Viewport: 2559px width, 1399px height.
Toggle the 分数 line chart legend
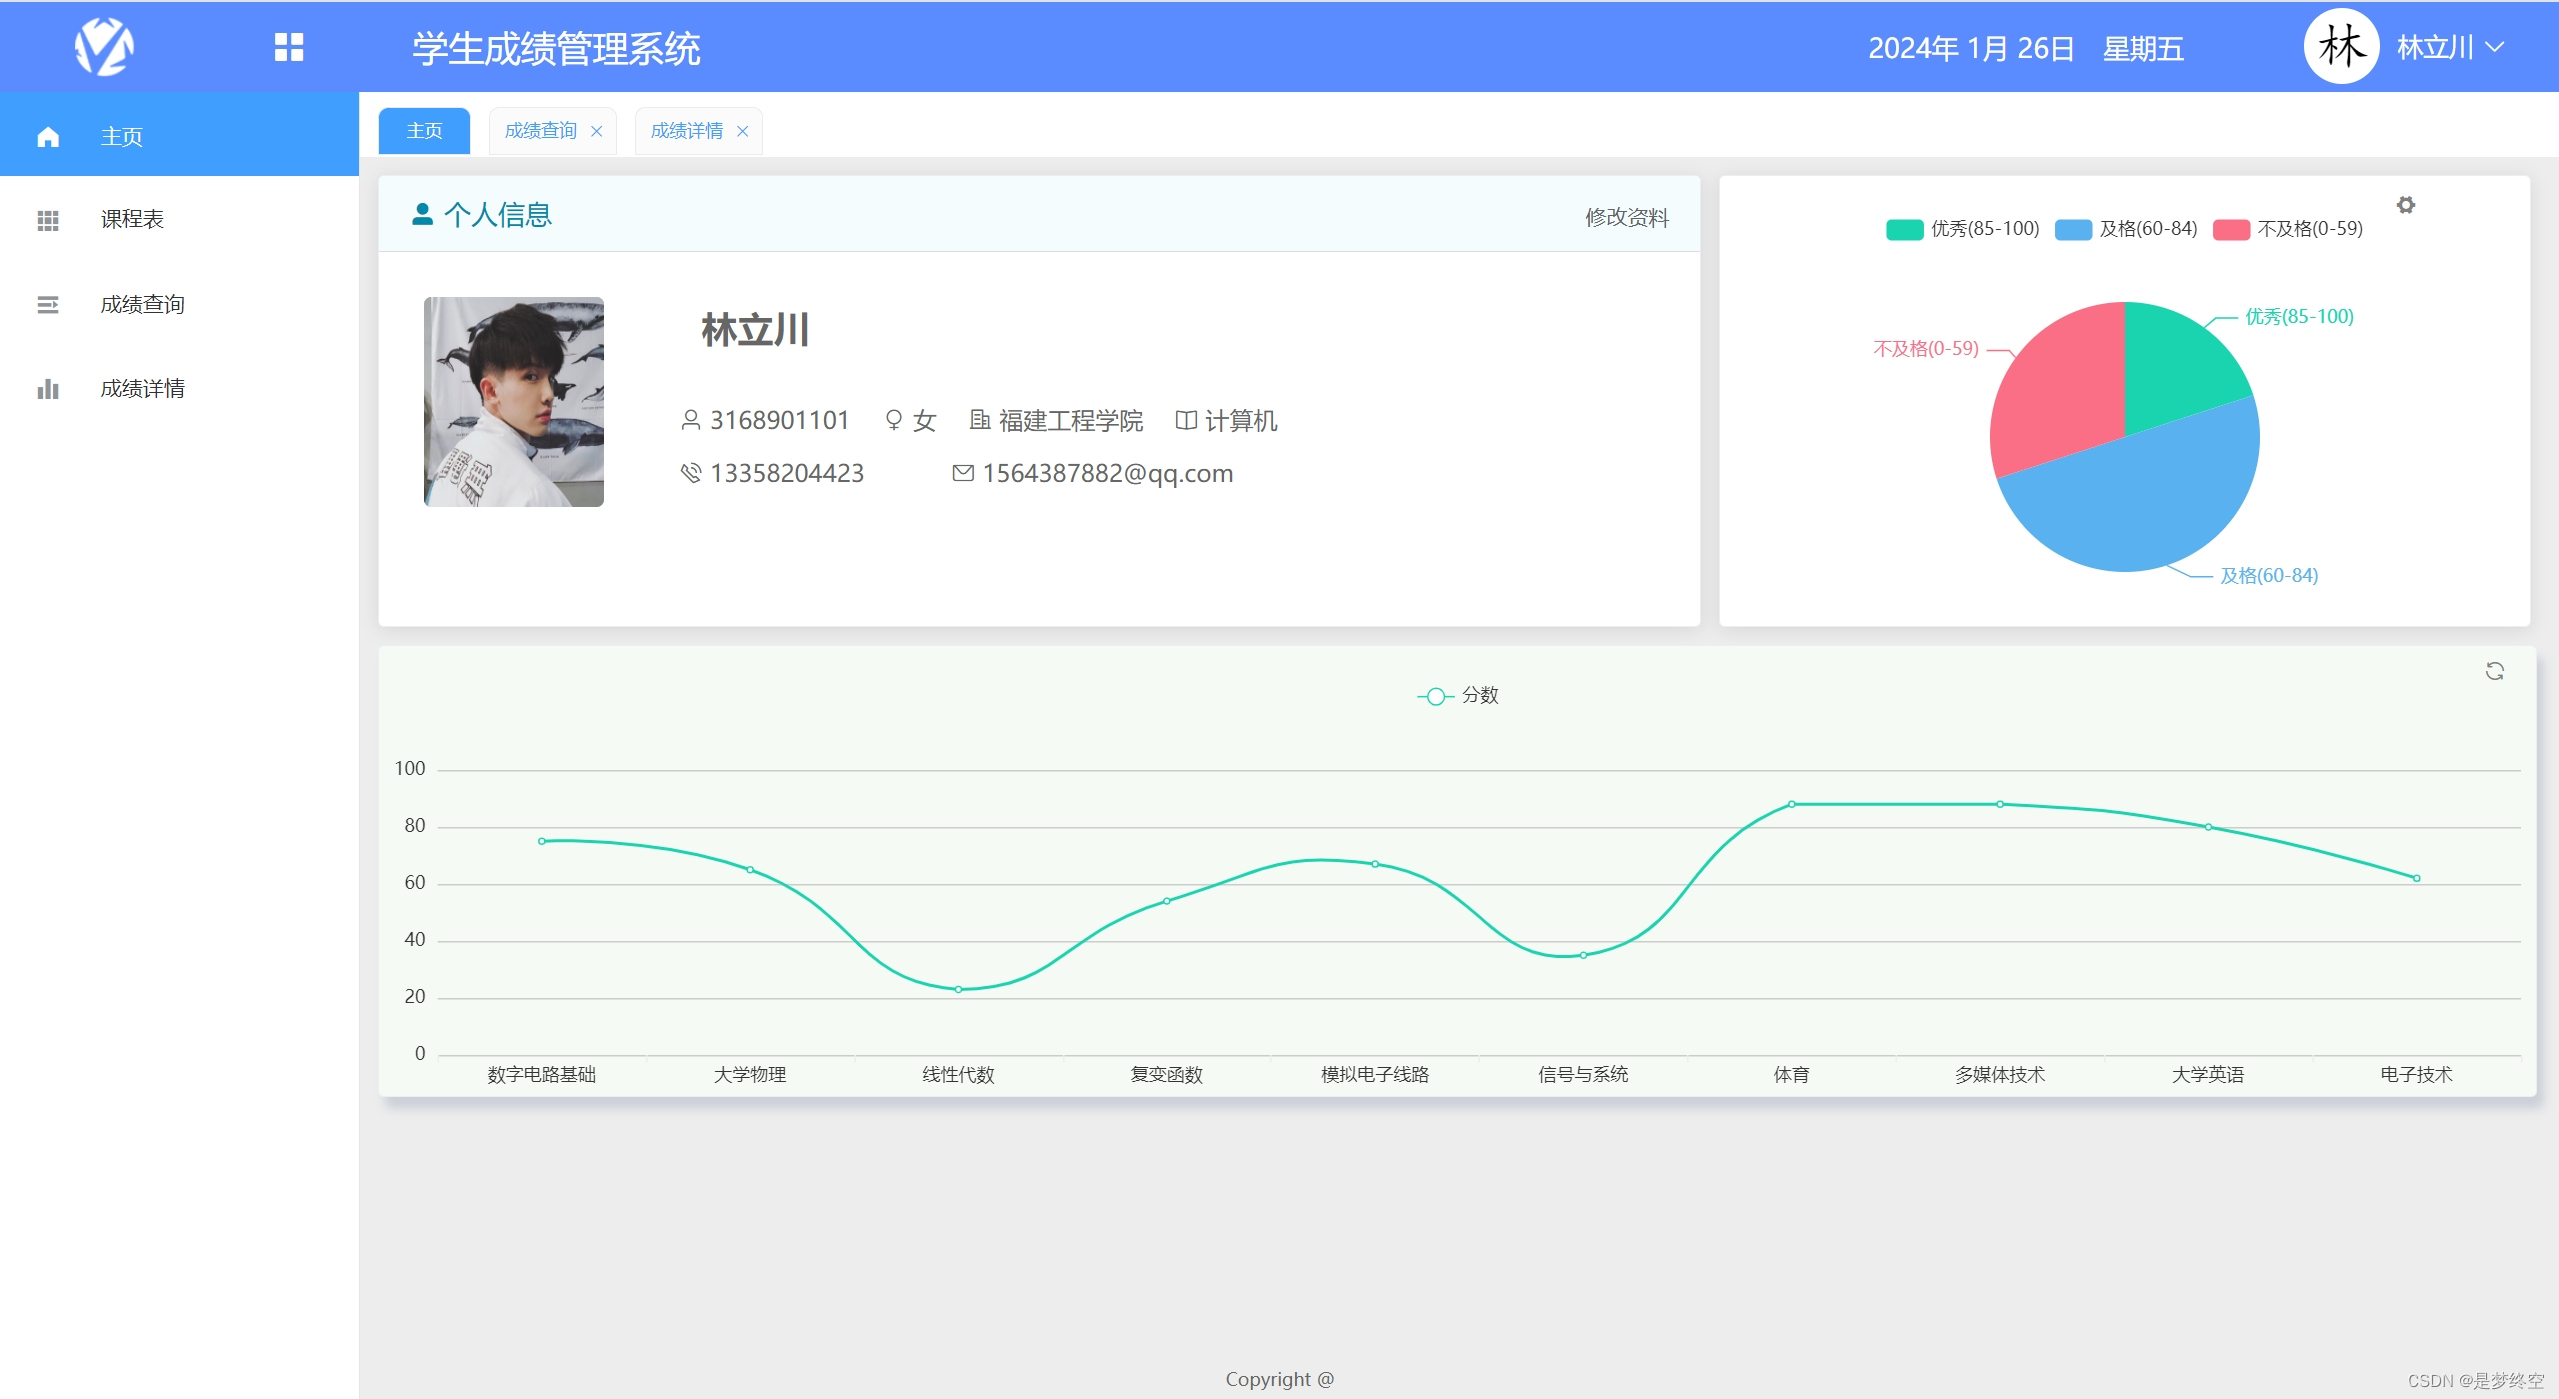[1458, 695]
